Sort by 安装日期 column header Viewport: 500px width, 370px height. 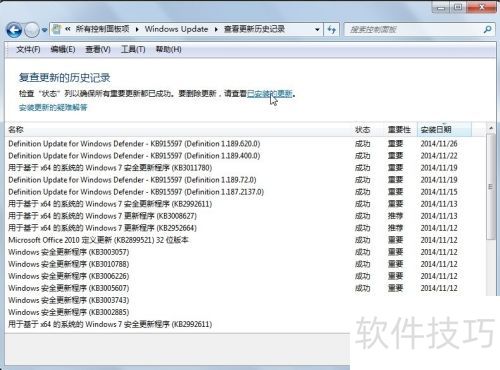pyautogui.click(x=444, y=130)
